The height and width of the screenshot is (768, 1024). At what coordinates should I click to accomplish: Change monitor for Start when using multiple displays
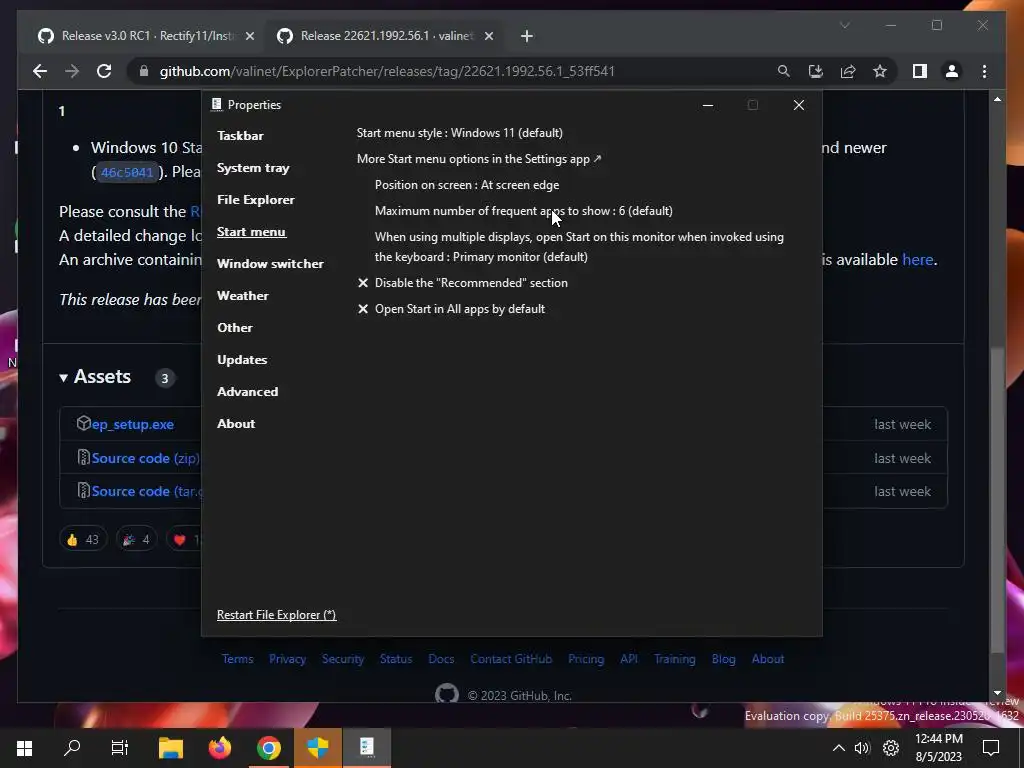pyautogui.click(x=579, y=247)
